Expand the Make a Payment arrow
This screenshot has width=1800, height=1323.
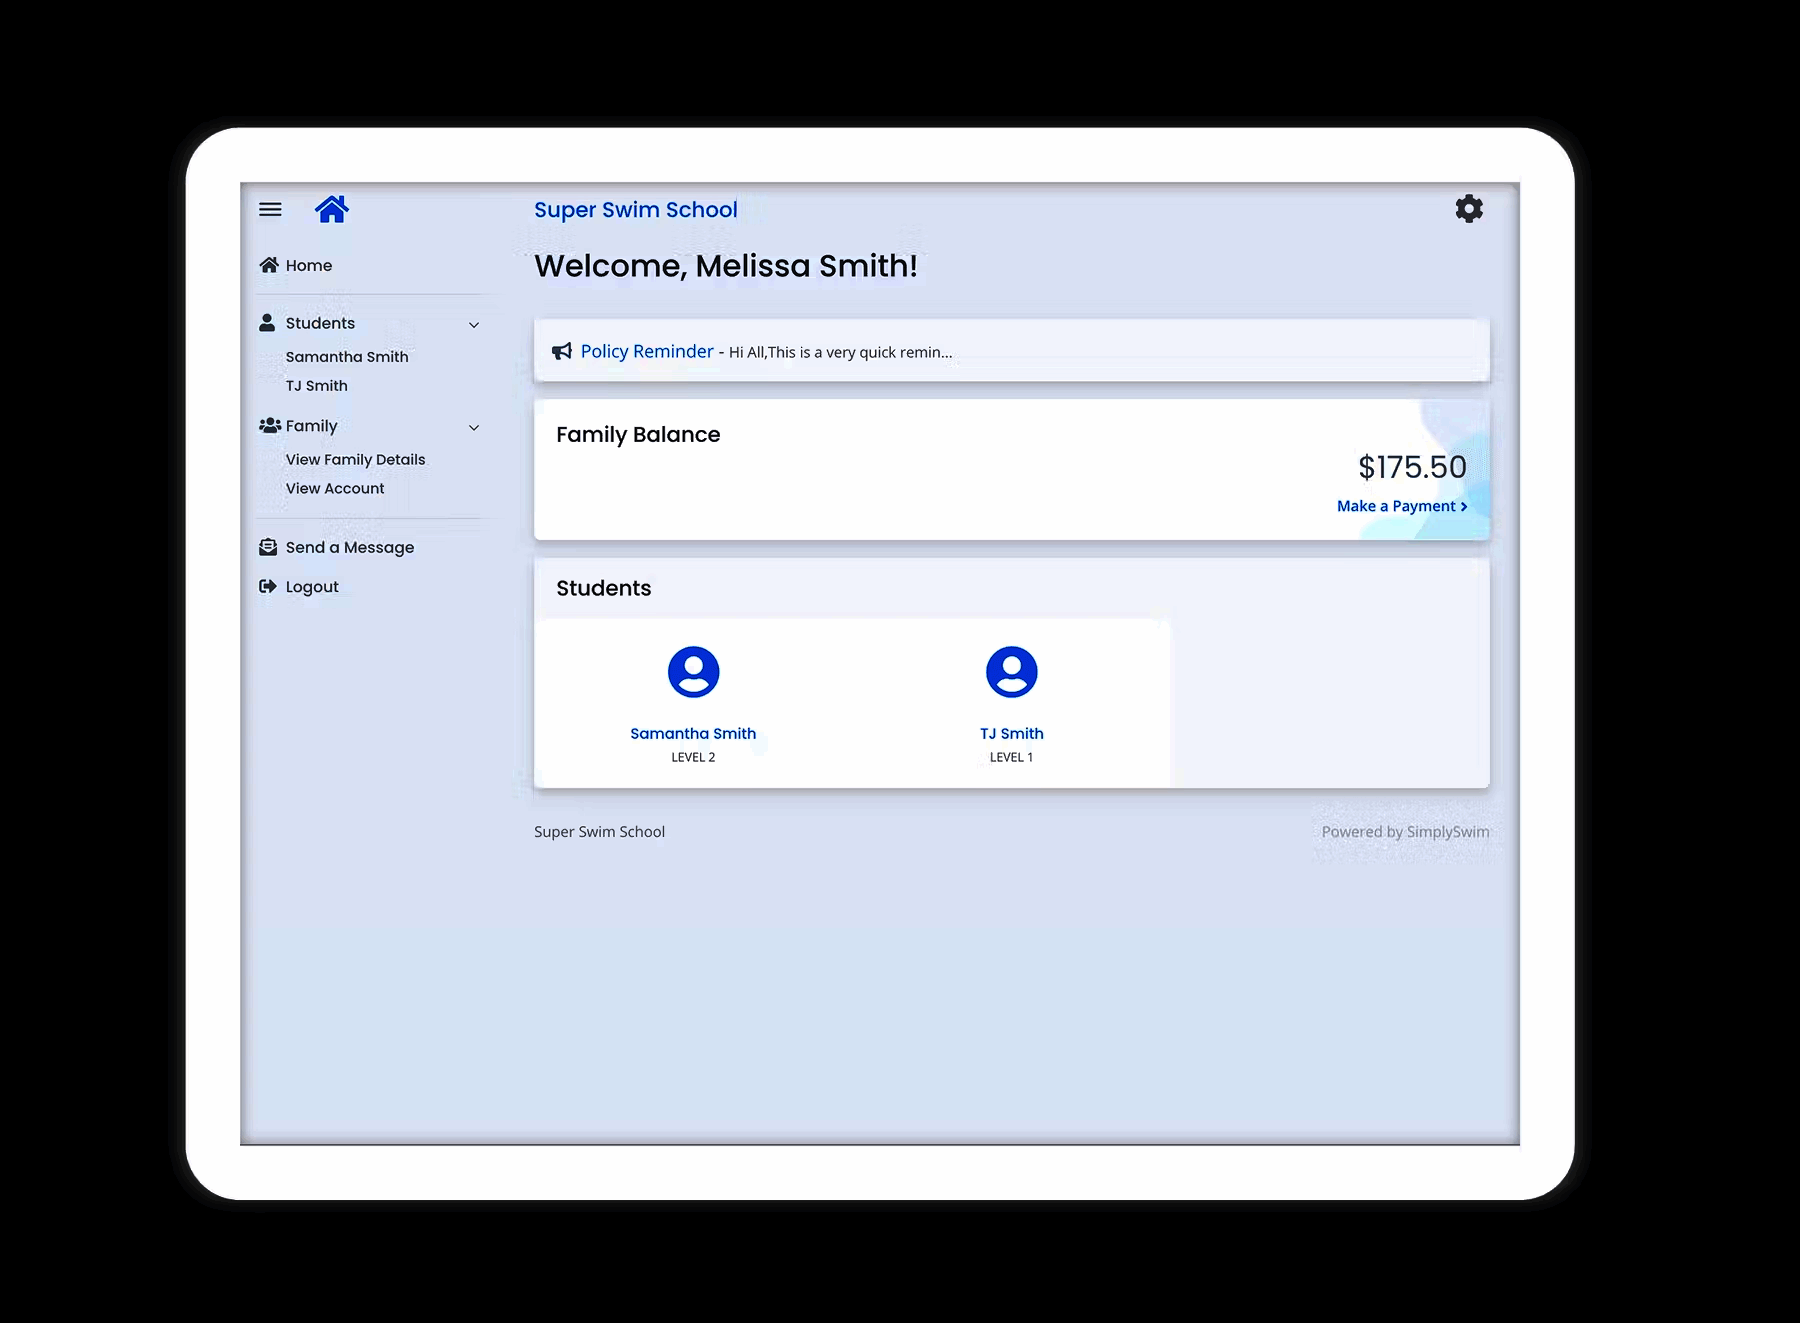(1464, 506)
